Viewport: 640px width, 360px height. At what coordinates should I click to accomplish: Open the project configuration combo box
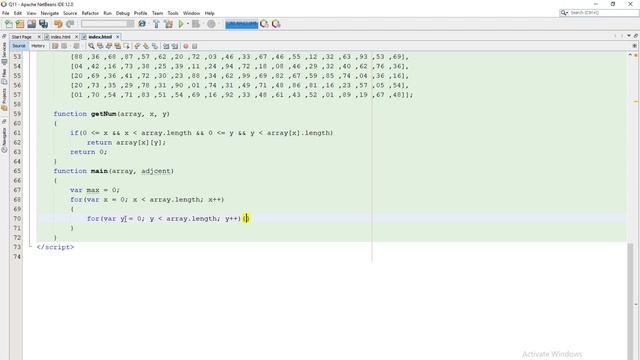point(107,24)
